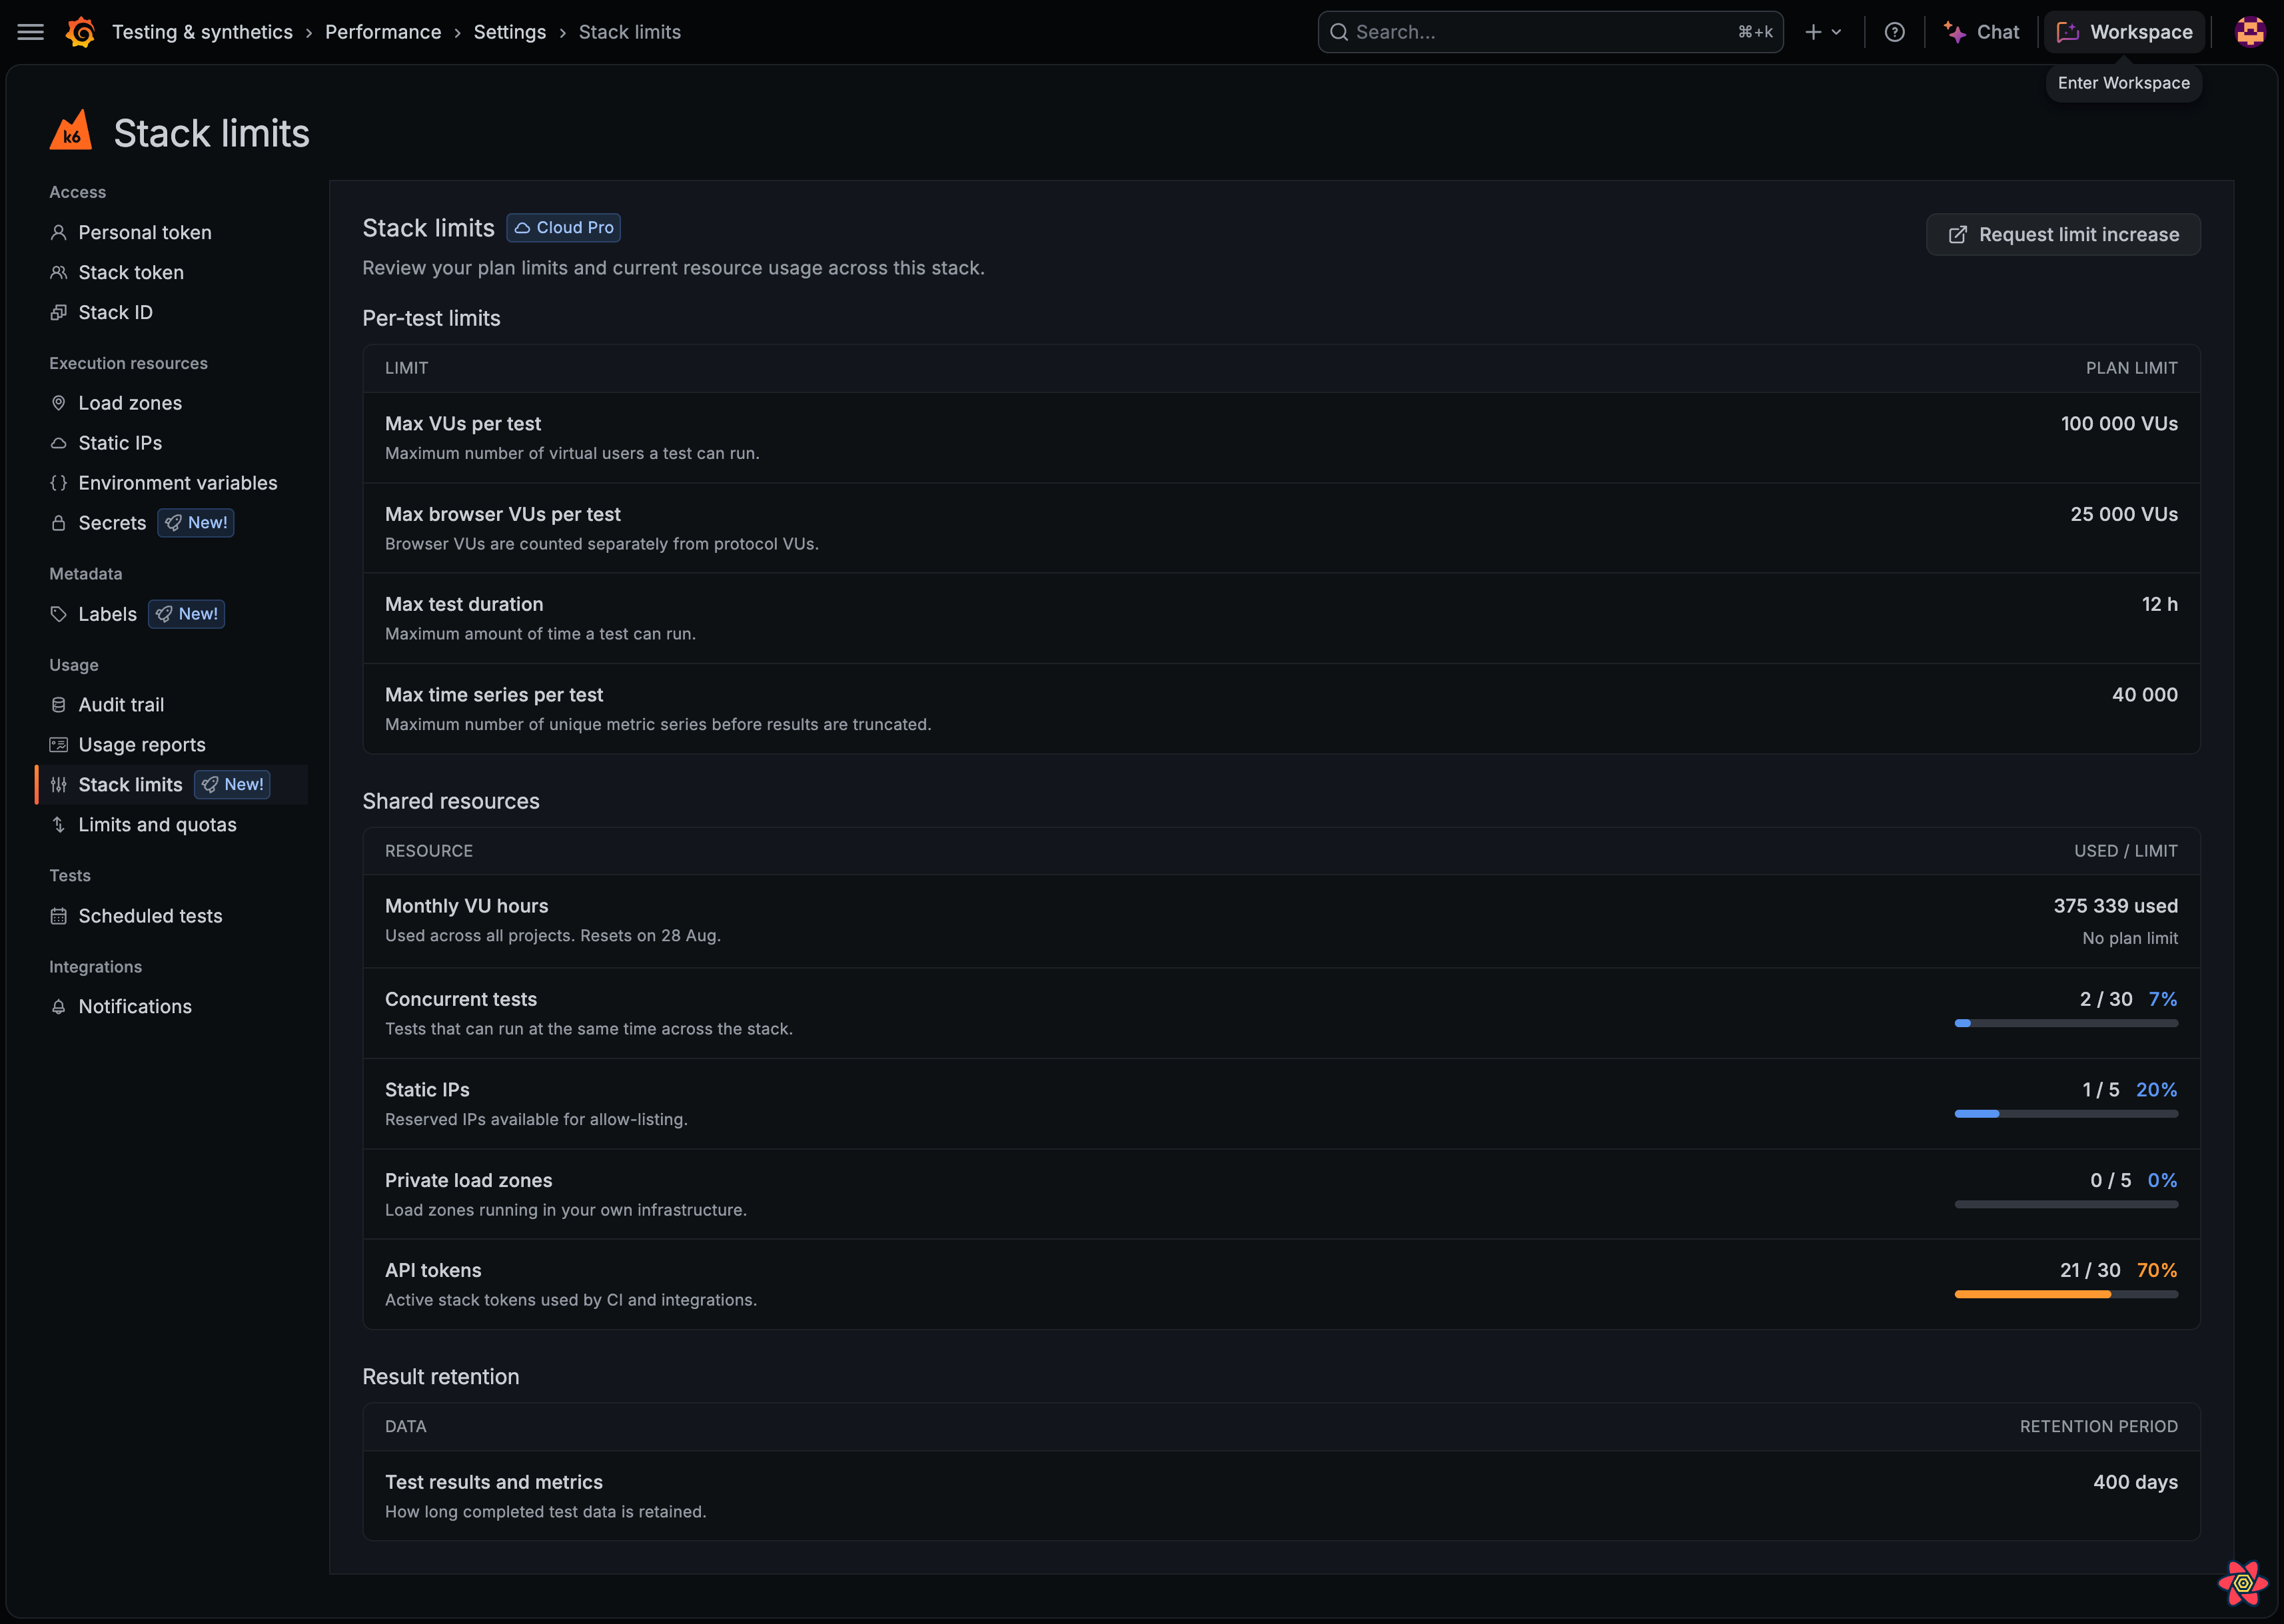Click the Stack token users icon
Image resolution: width=2284 pixels, height=1624 pixels.
point(59,273)
